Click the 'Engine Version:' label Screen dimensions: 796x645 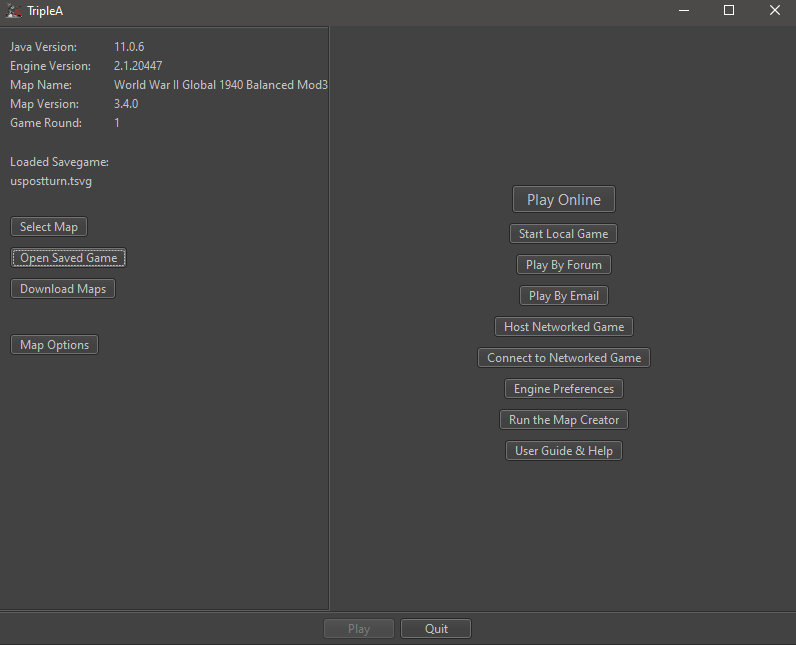[x=50, y=66]
